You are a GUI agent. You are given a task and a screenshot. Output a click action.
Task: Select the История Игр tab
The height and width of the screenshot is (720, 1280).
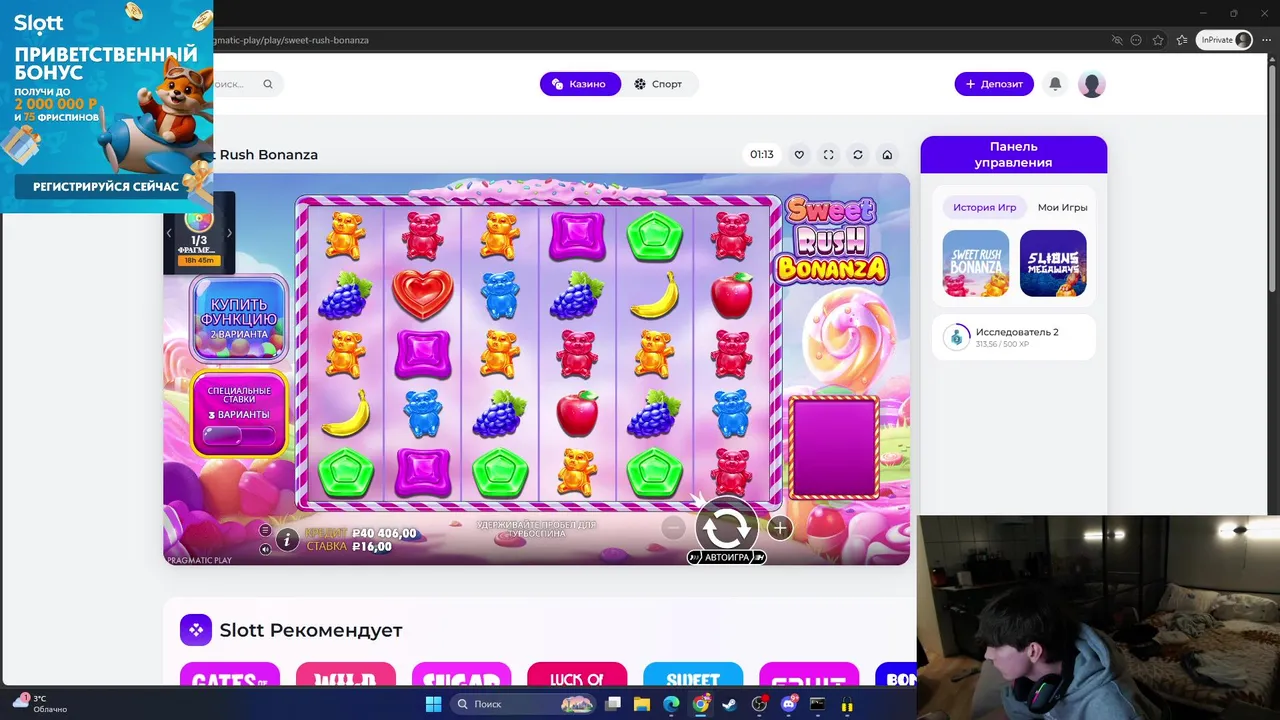coord(984,208)
